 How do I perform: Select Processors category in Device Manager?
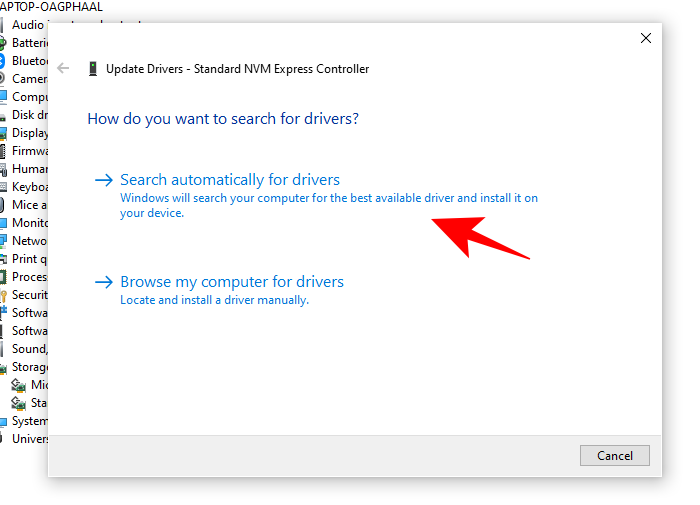pyautogui.click(x=30, y=277)
